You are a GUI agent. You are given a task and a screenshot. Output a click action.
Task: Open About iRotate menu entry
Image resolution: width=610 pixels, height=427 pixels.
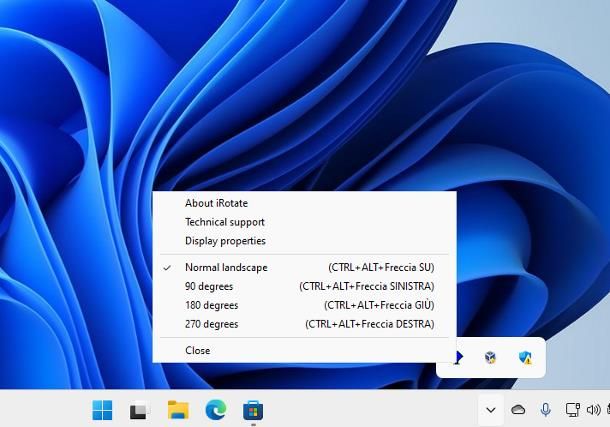point(304,203)
